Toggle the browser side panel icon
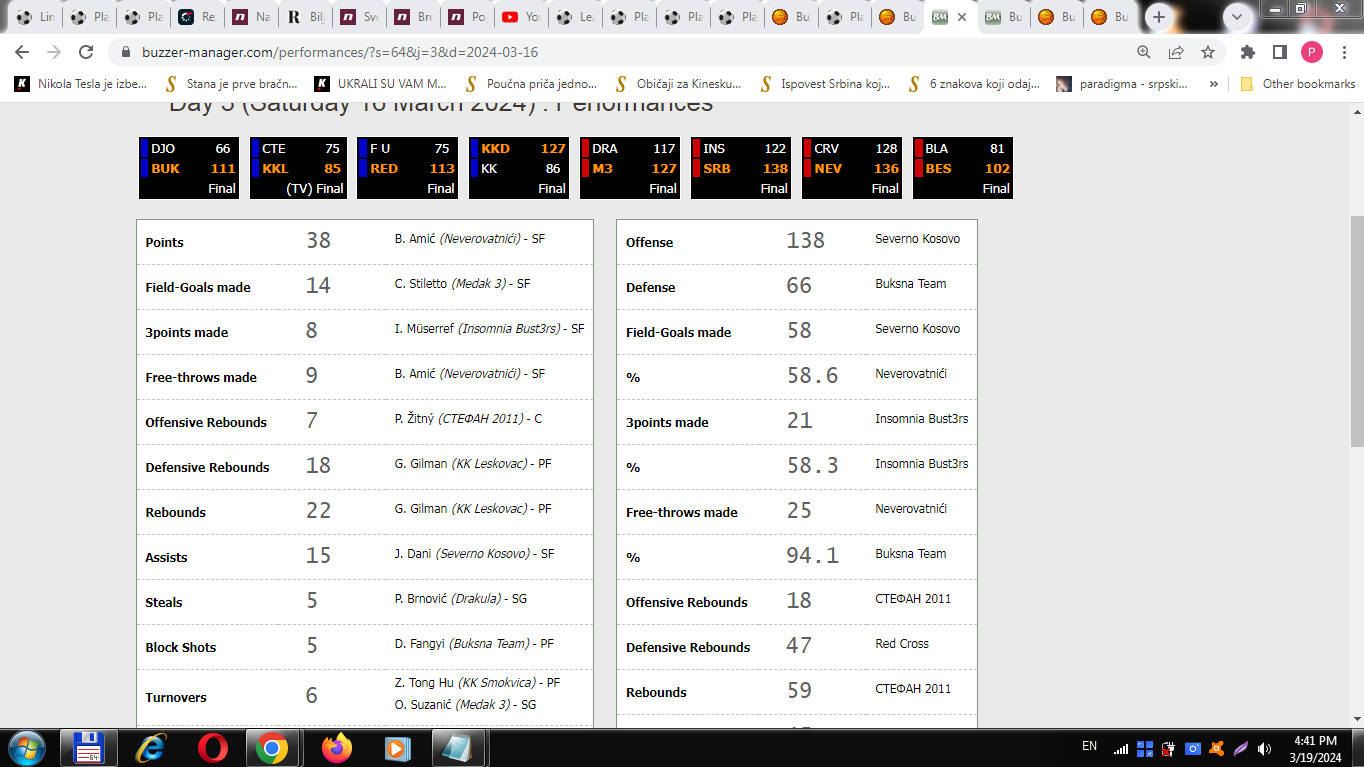1364x767 pixels. pyautogui.click(x=1279, y=52)
